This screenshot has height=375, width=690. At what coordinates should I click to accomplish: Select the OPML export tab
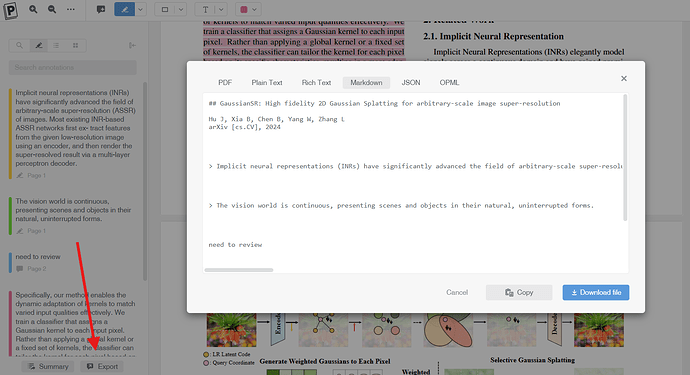449,82
